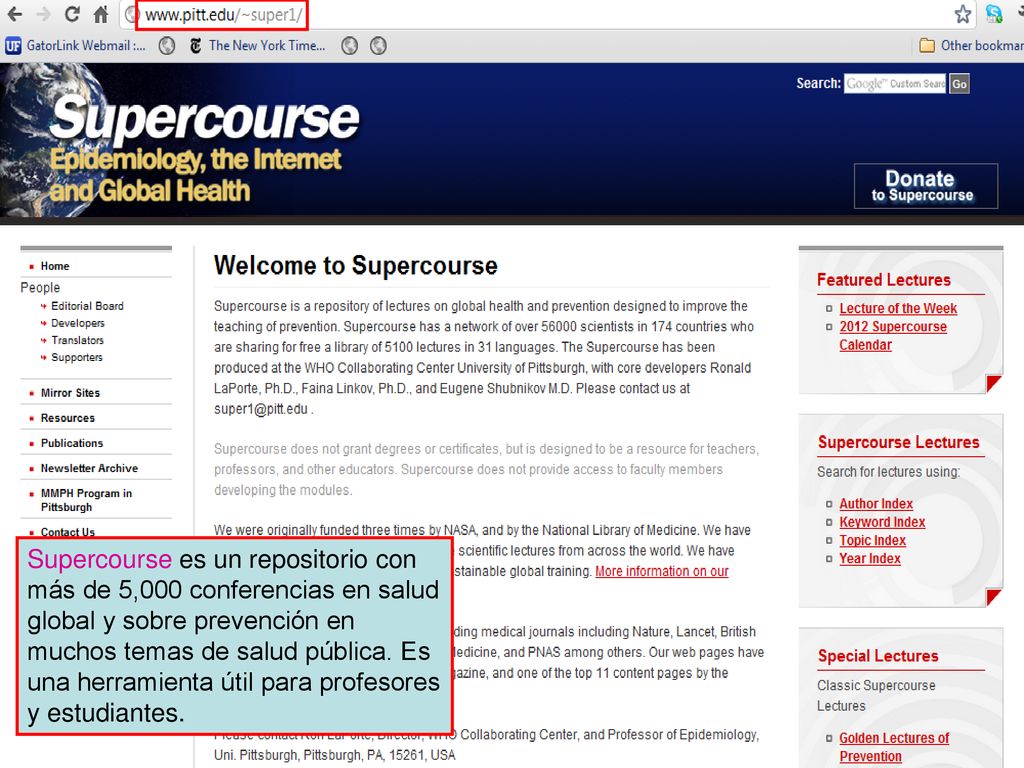Open the Developers link

[78, 323]
